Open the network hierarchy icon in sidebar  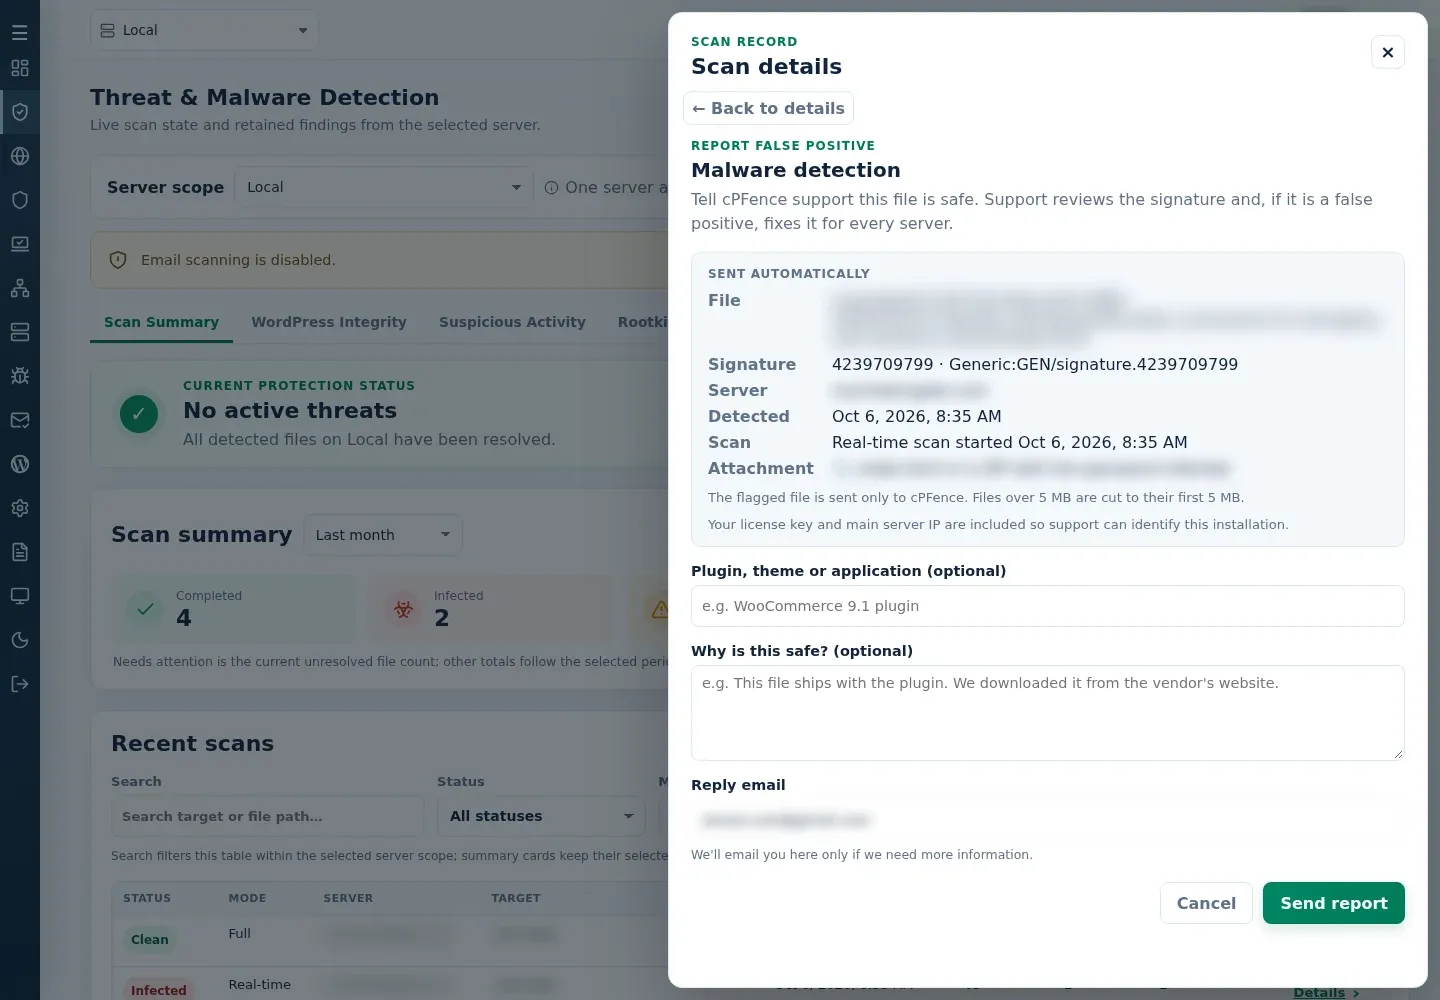(x=20, y=288)
